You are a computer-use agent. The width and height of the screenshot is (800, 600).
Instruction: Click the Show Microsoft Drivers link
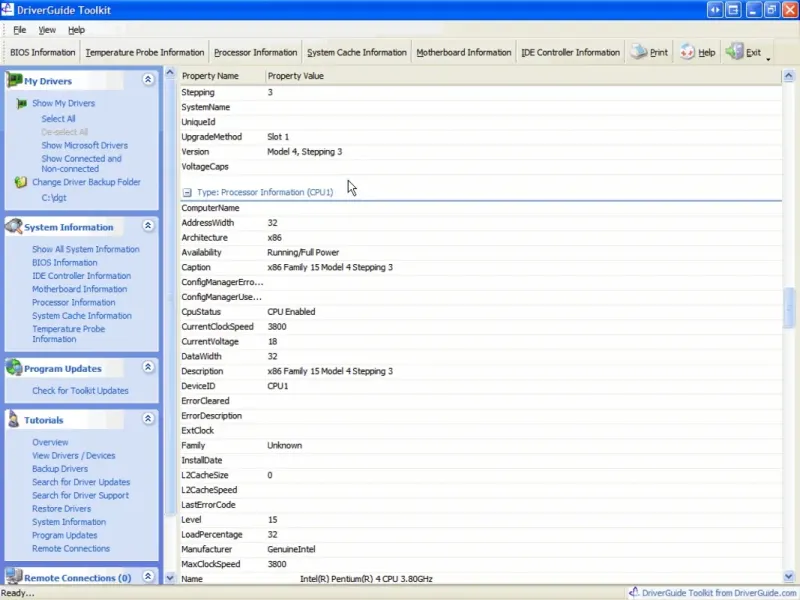click(x=85, y=145)
